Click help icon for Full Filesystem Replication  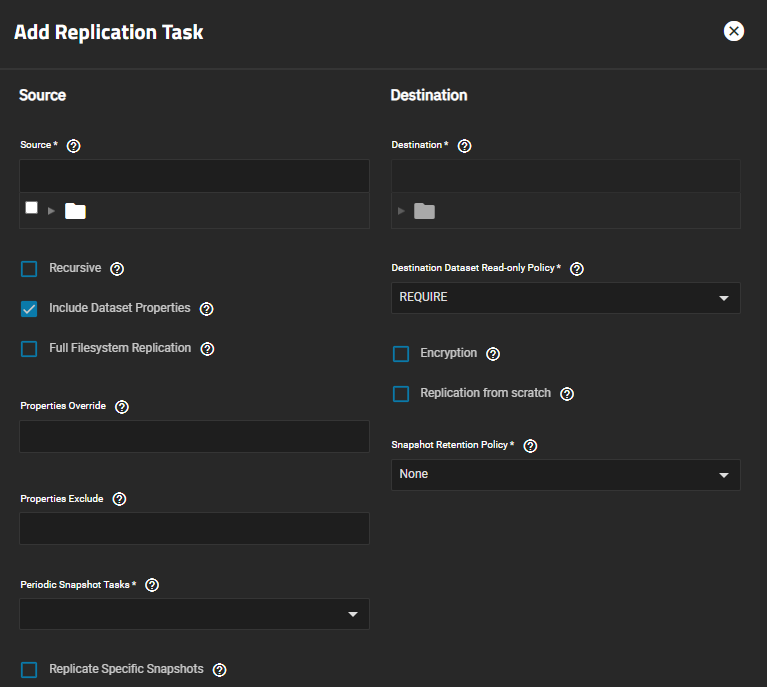[207, 349]
